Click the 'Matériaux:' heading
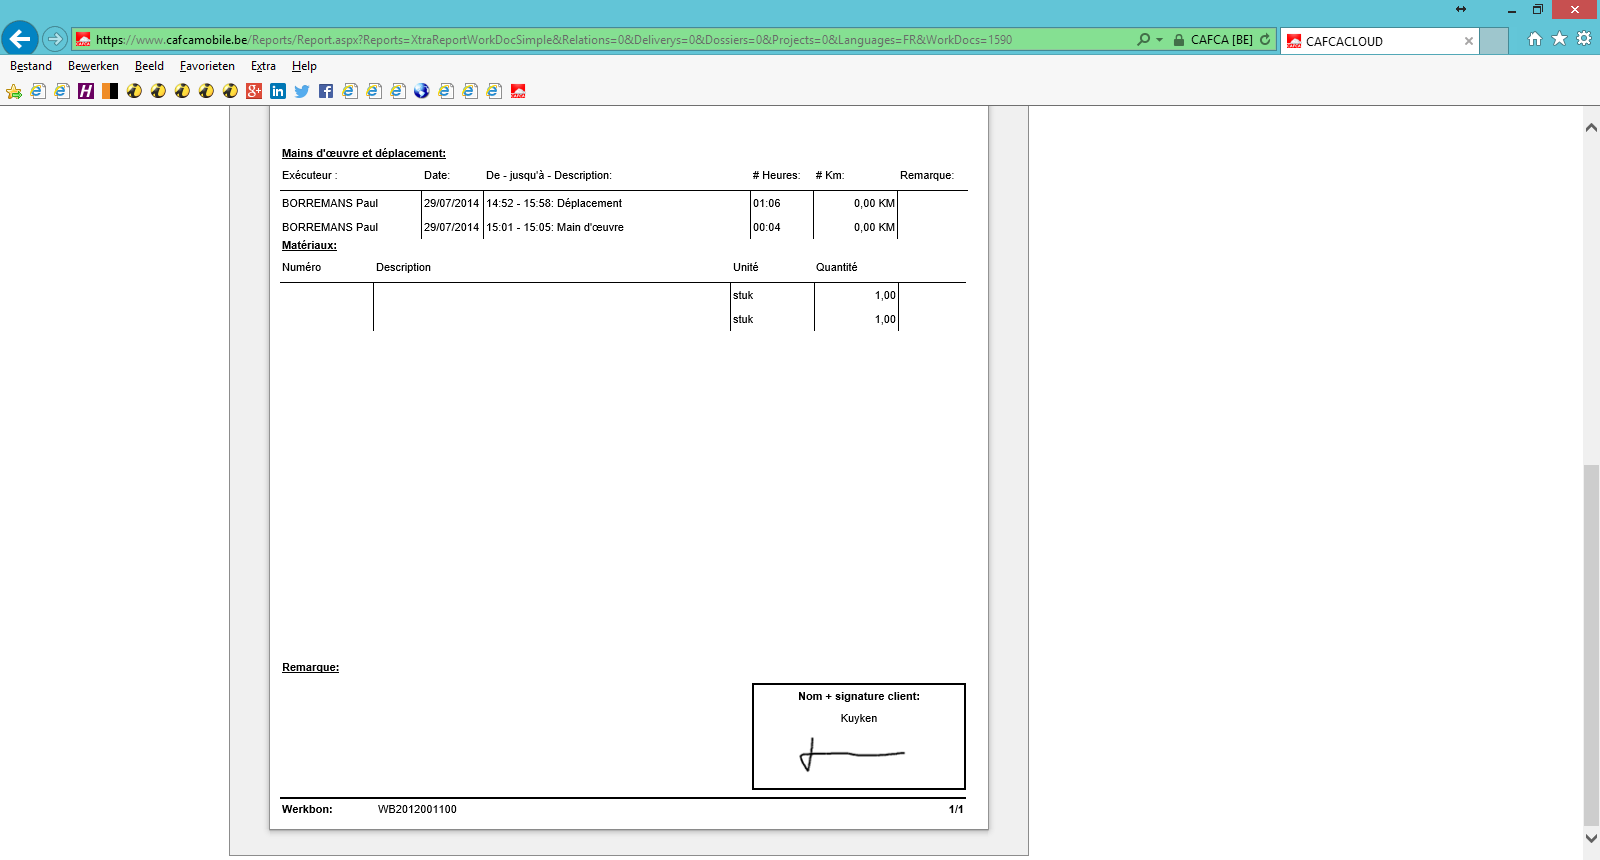The width and height of the screenshot is (1600, 860). 309,245
